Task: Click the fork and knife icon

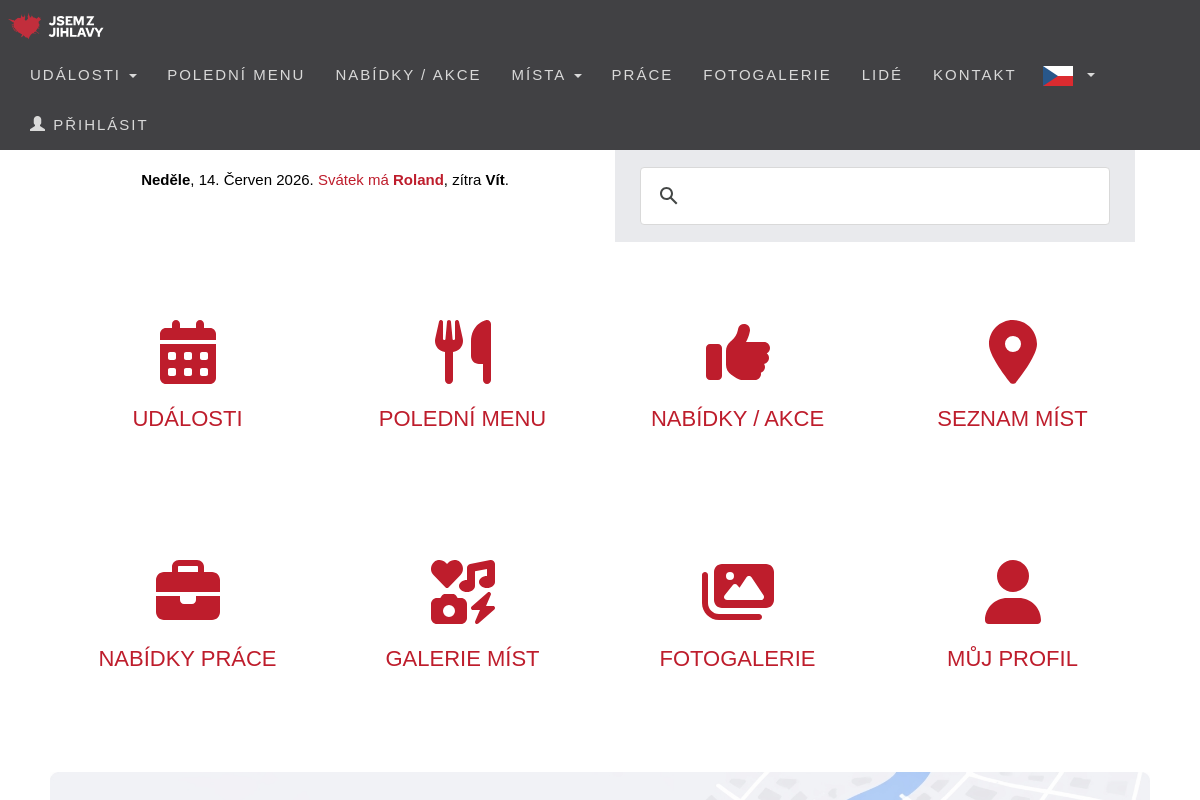Action: [463, 352]
